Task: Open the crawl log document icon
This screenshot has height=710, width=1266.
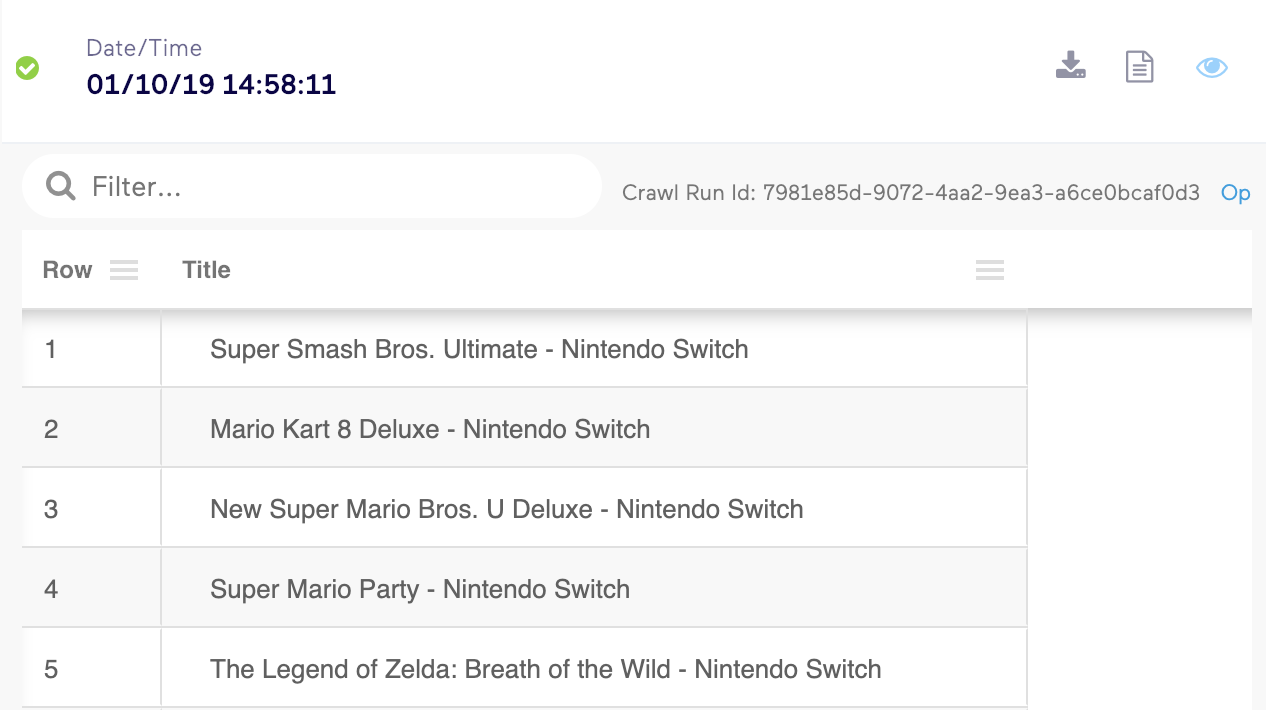Action: [1139, 66]
